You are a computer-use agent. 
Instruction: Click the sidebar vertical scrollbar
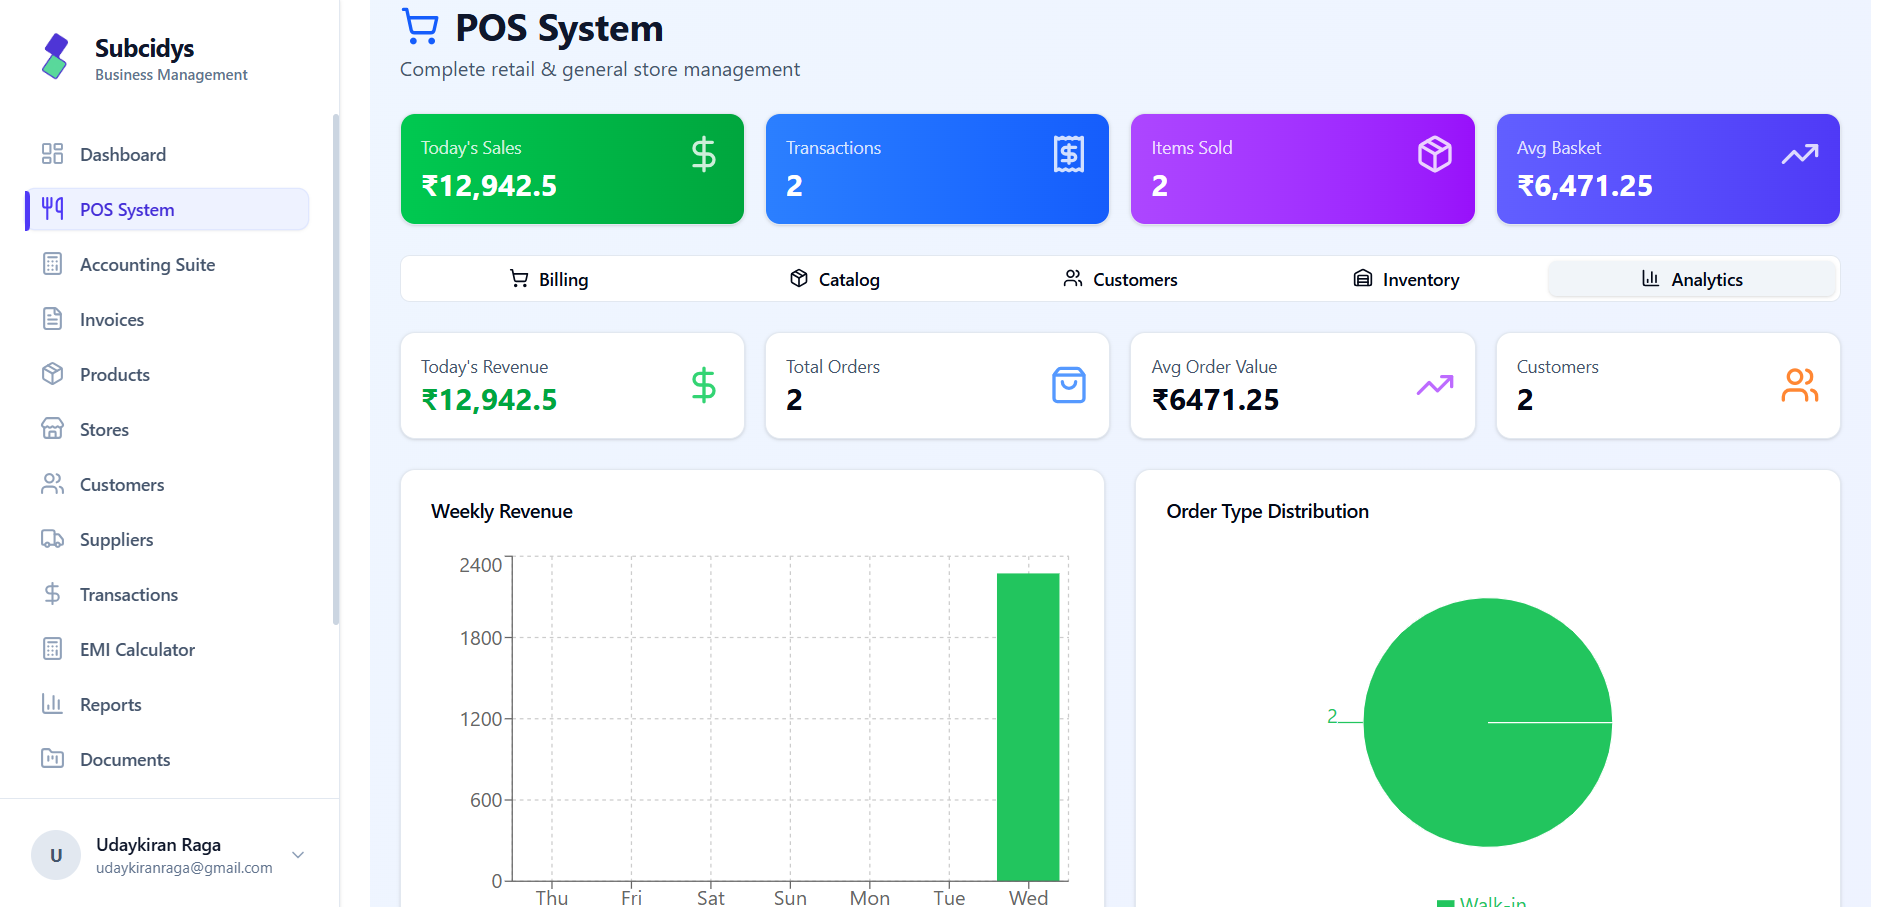tap(336, 370)
